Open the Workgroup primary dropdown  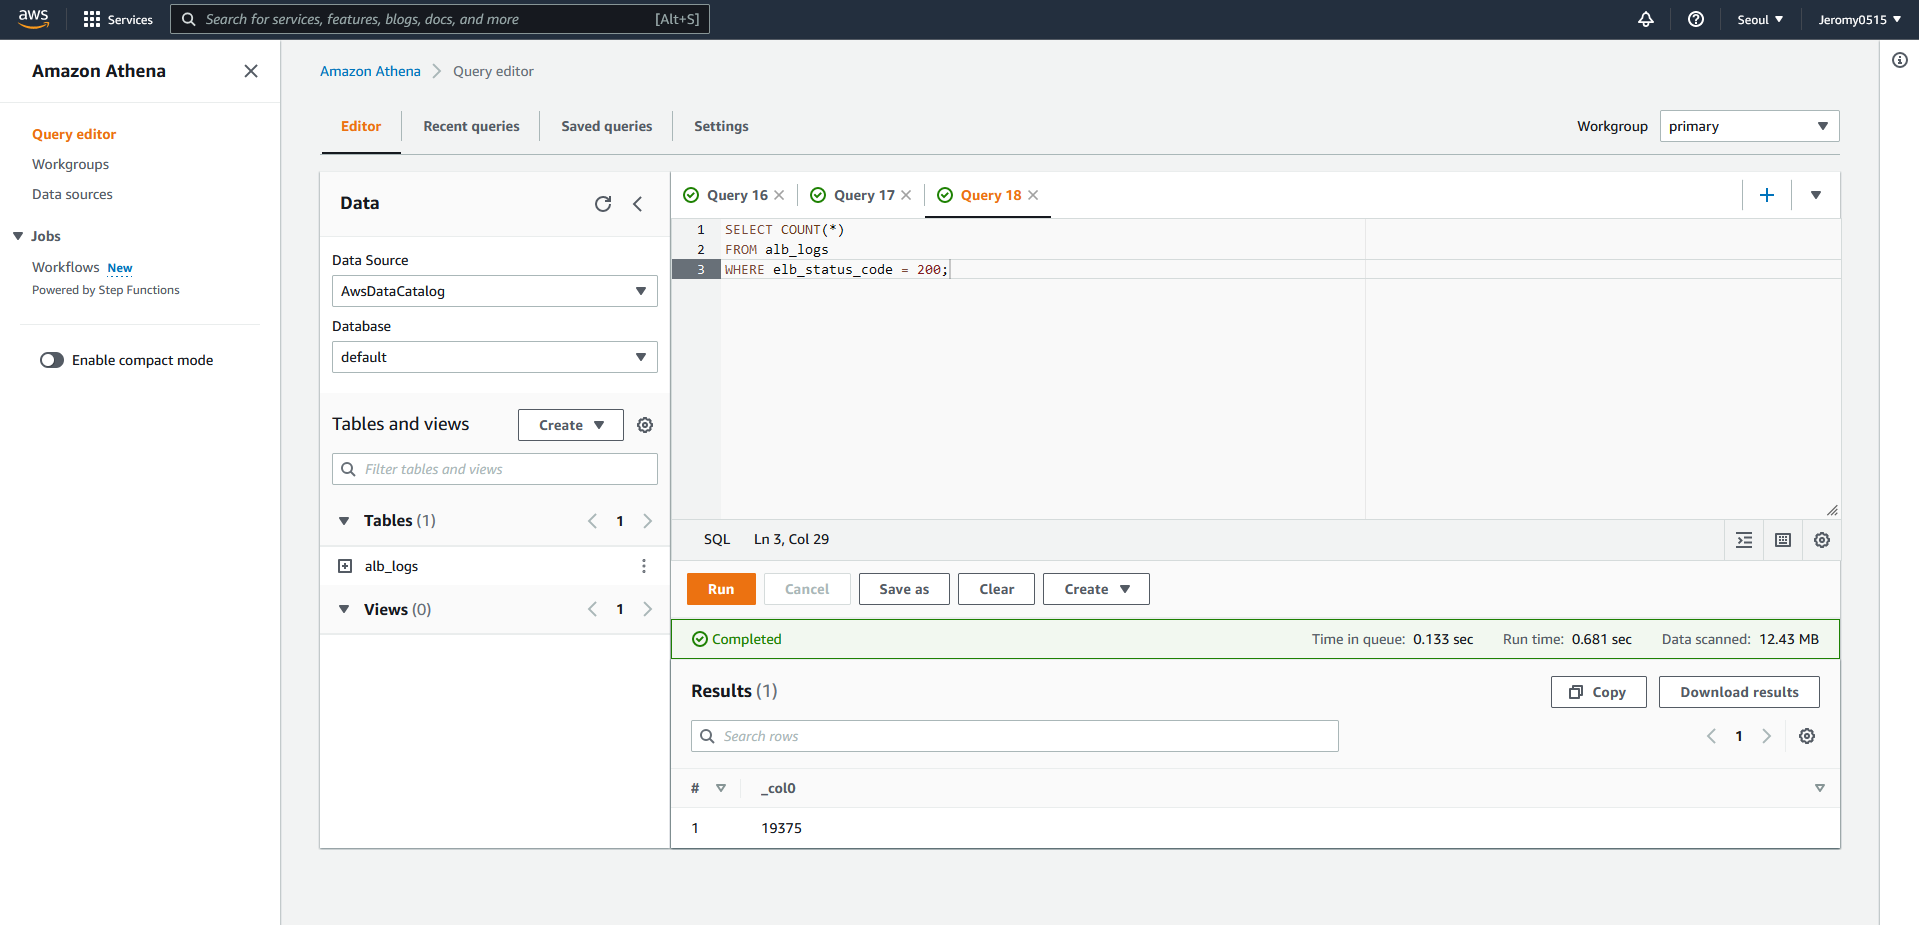1749,126
